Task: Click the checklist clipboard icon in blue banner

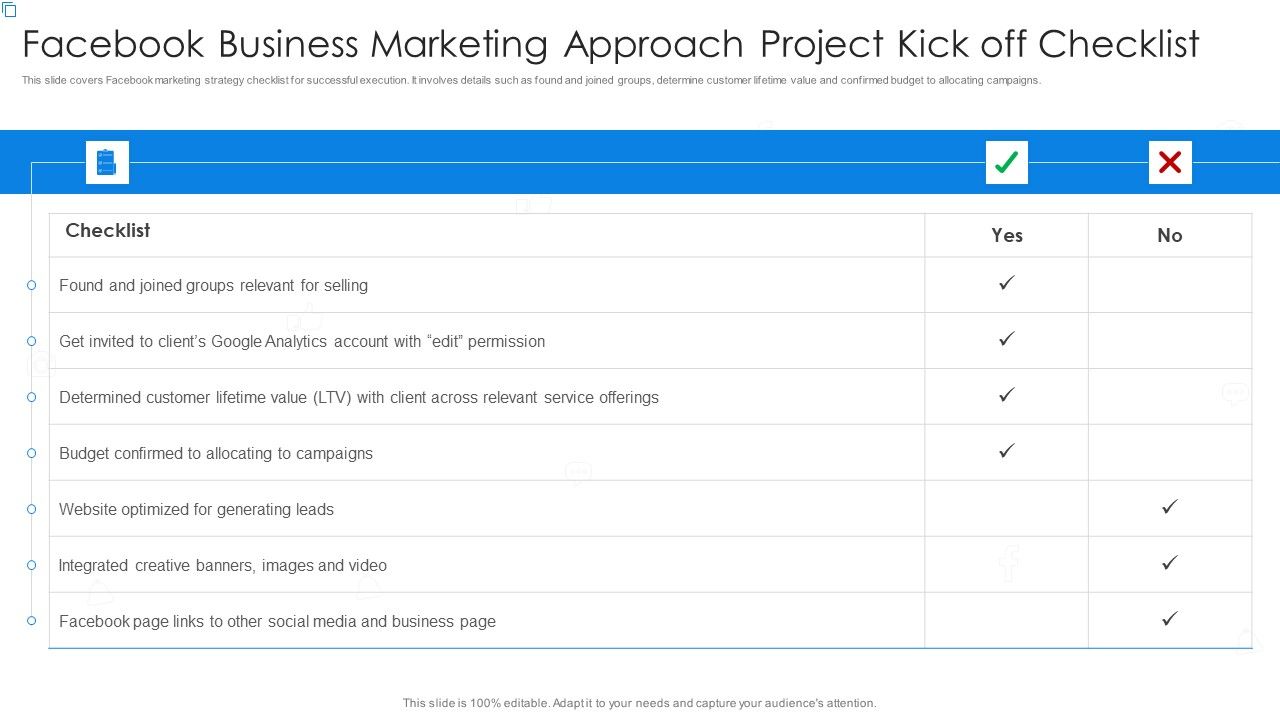Action: pyautogui.click(x=107, y=163)
